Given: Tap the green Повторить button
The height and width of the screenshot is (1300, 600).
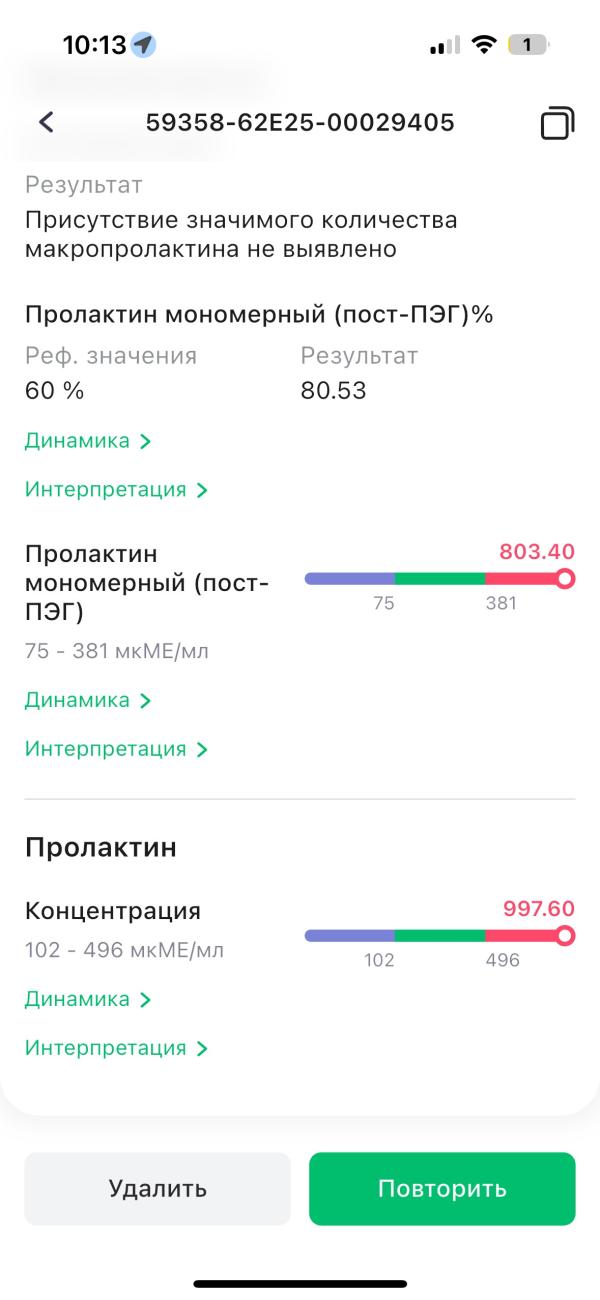Looking at the screenshot, I should point(442,1189).
